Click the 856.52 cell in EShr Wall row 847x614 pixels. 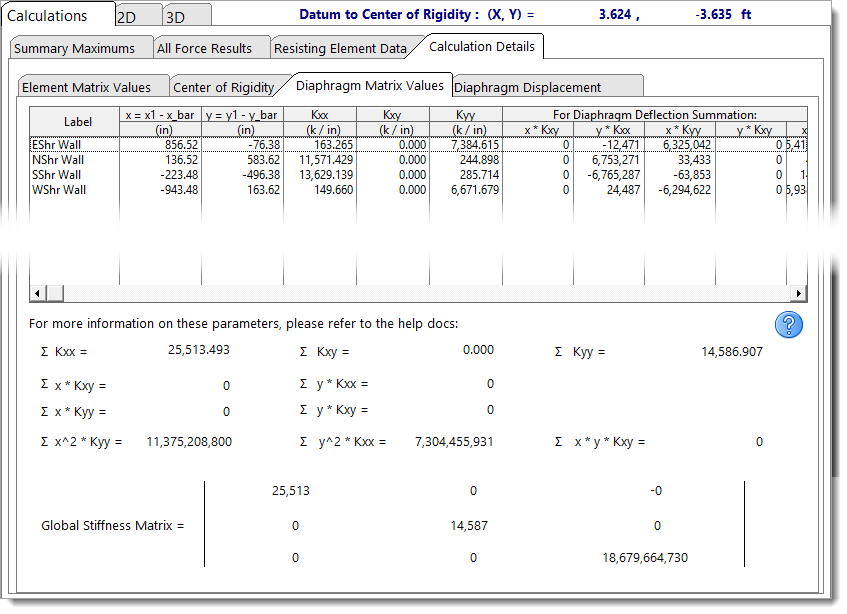[x=160, y=145]
